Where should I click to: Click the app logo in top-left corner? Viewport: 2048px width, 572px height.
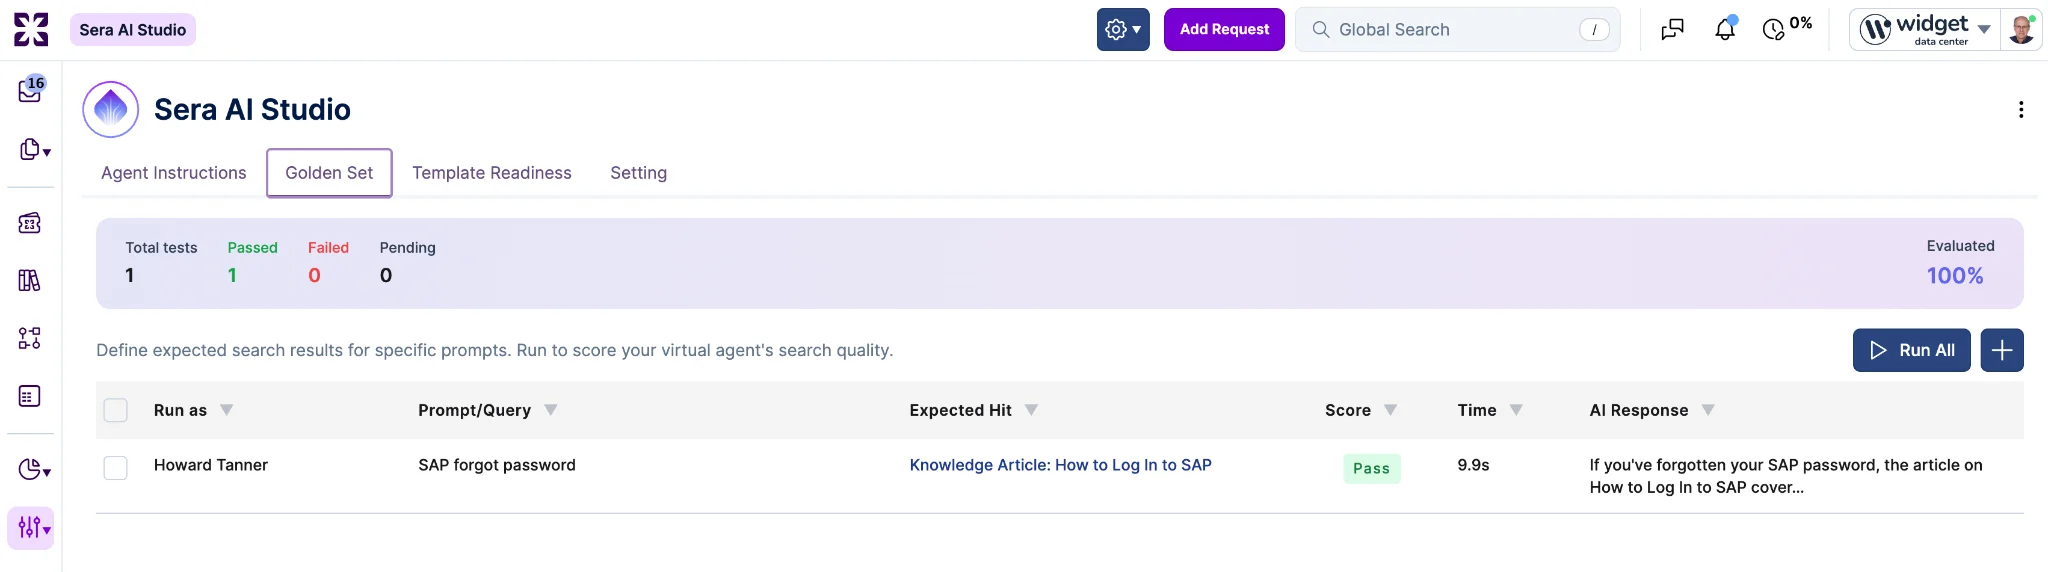click(x=31, y=29)
